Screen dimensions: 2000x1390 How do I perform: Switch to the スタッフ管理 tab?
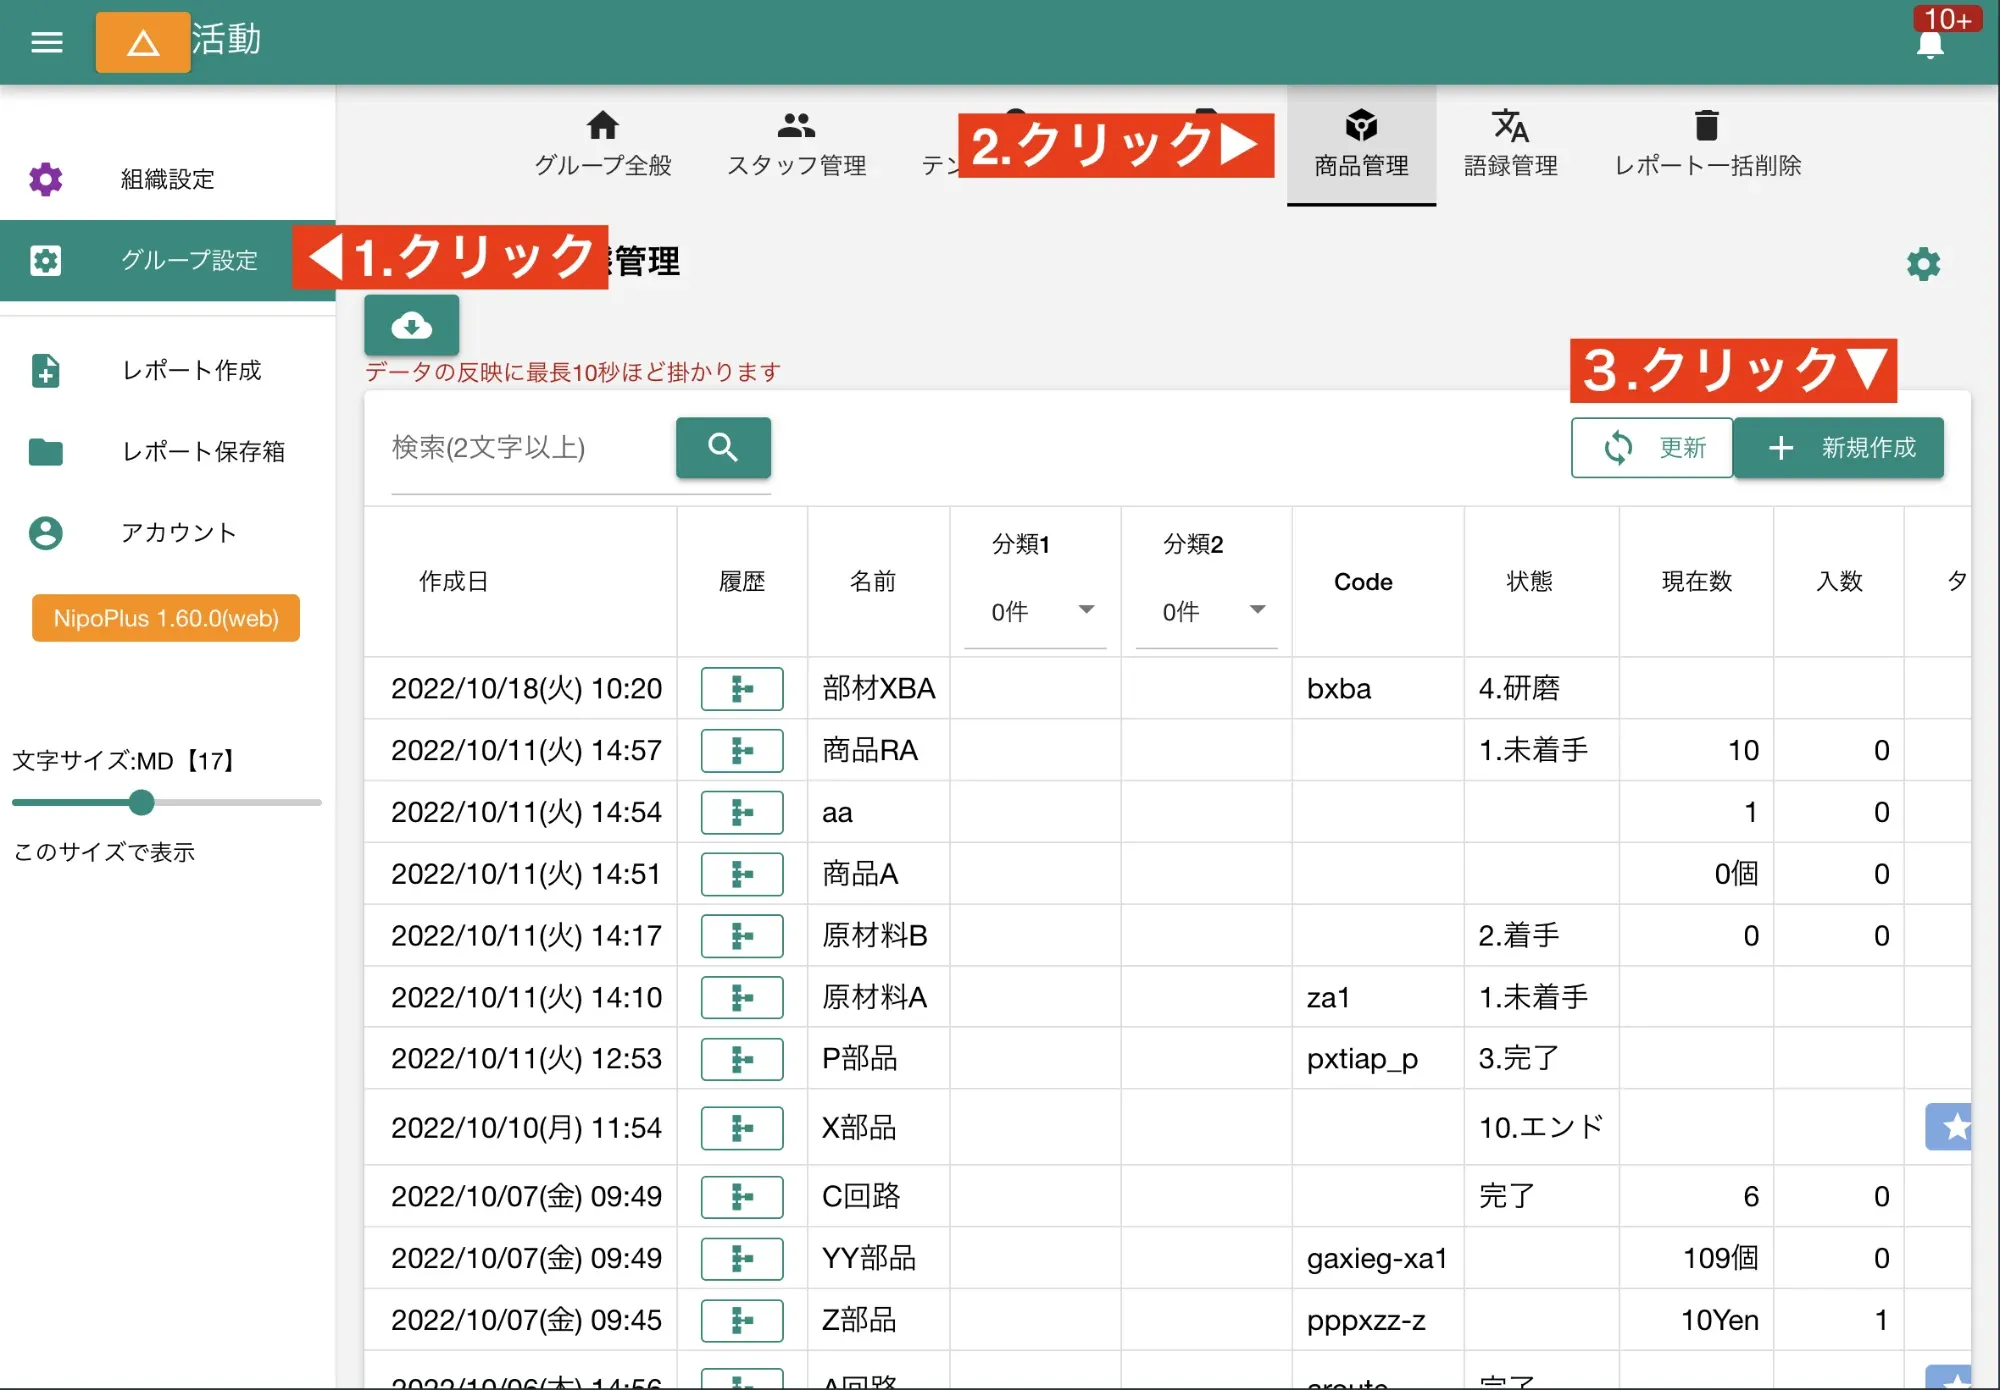click(x=796, y=143)
